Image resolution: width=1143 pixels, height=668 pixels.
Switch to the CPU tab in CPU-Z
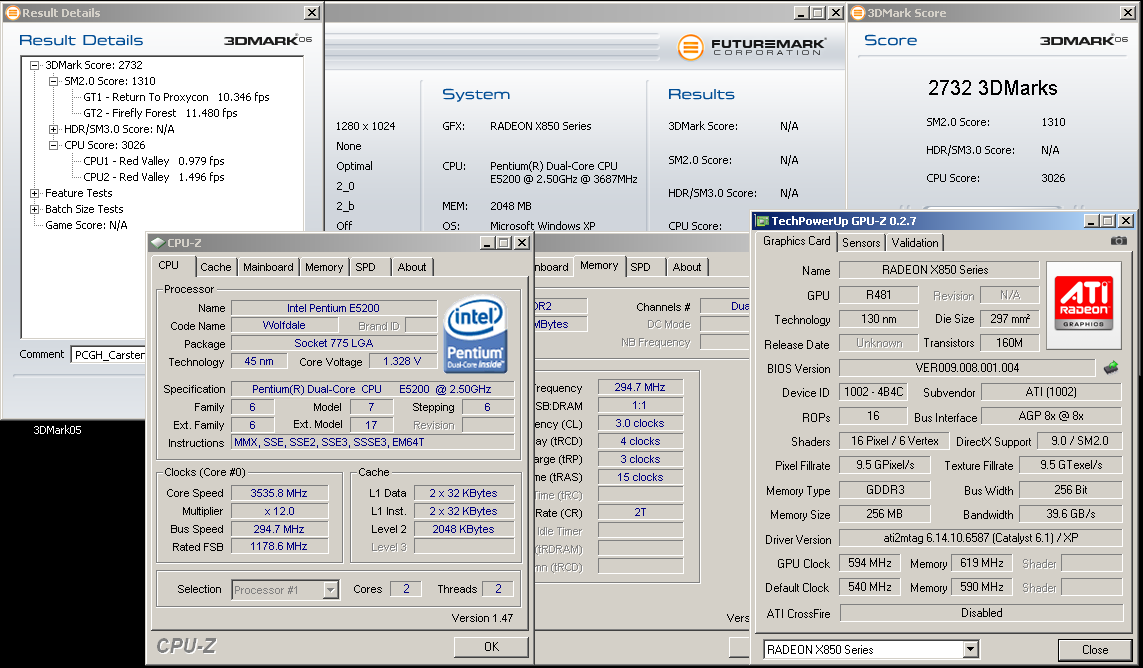pos(169,265)
